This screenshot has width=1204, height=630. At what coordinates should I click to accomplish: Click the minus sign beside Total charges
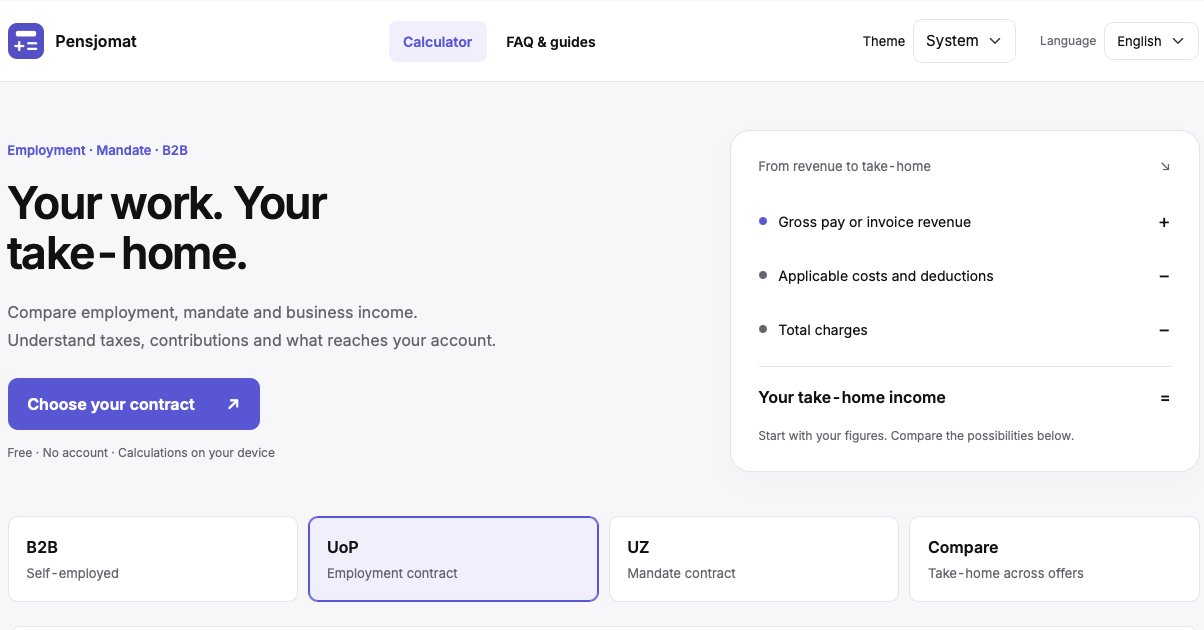coord(1164,330)
